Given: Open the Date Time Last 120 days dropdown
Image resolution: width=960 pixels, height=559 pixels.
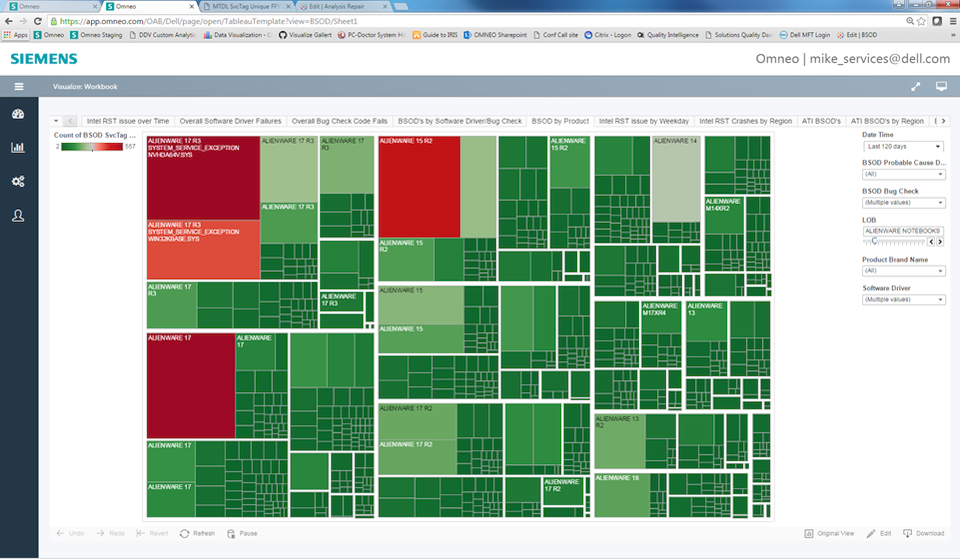Looking at the screenshot, I should pos(903,146).
